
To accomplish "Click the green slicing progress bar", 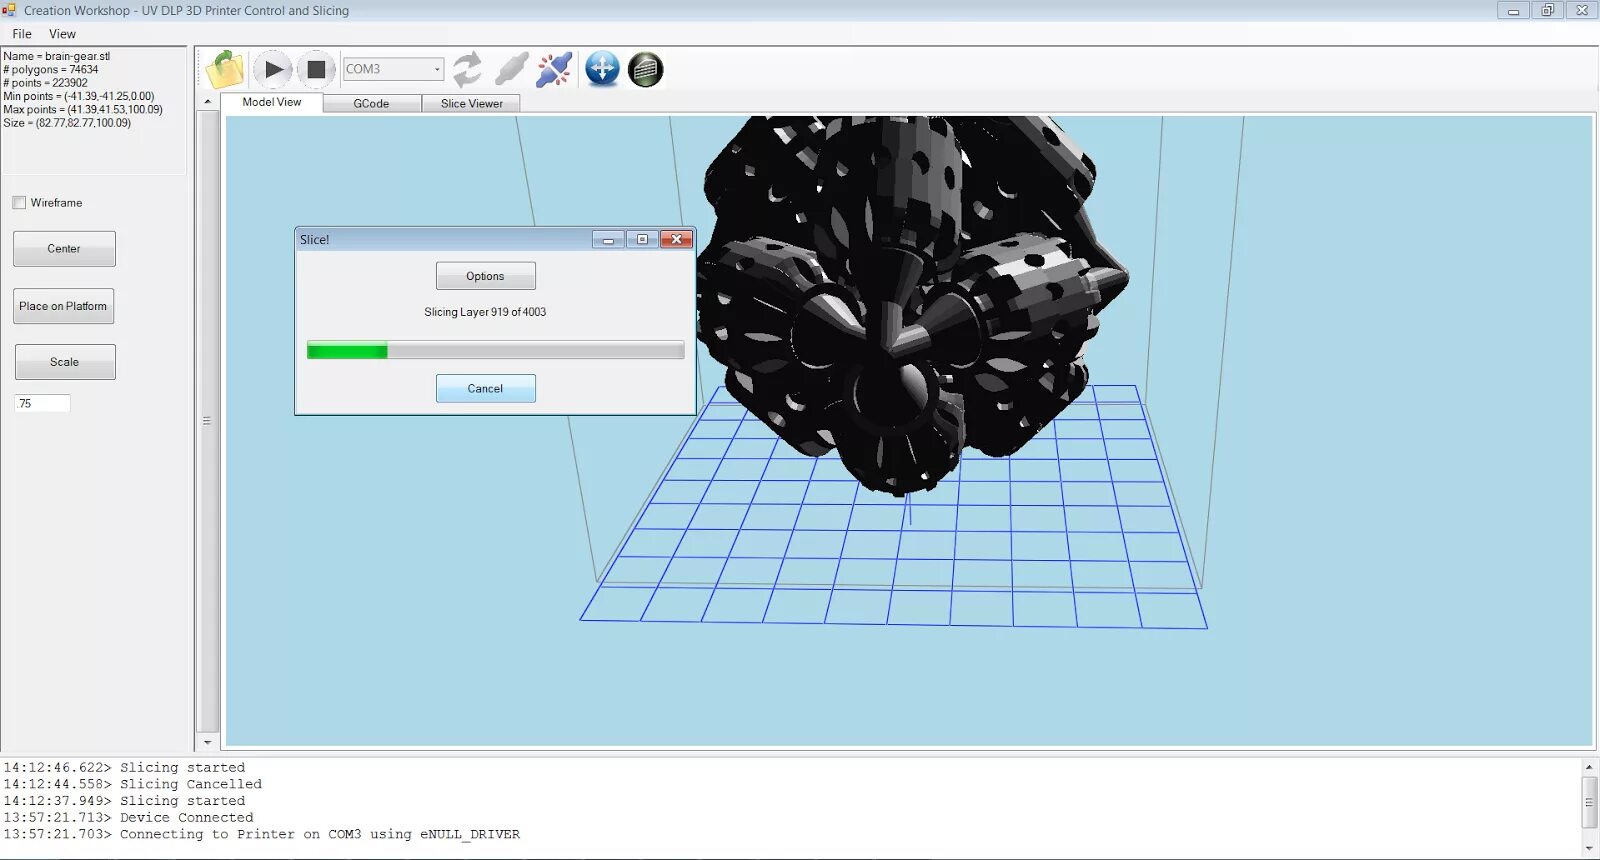I will click(x=495, y=350).
